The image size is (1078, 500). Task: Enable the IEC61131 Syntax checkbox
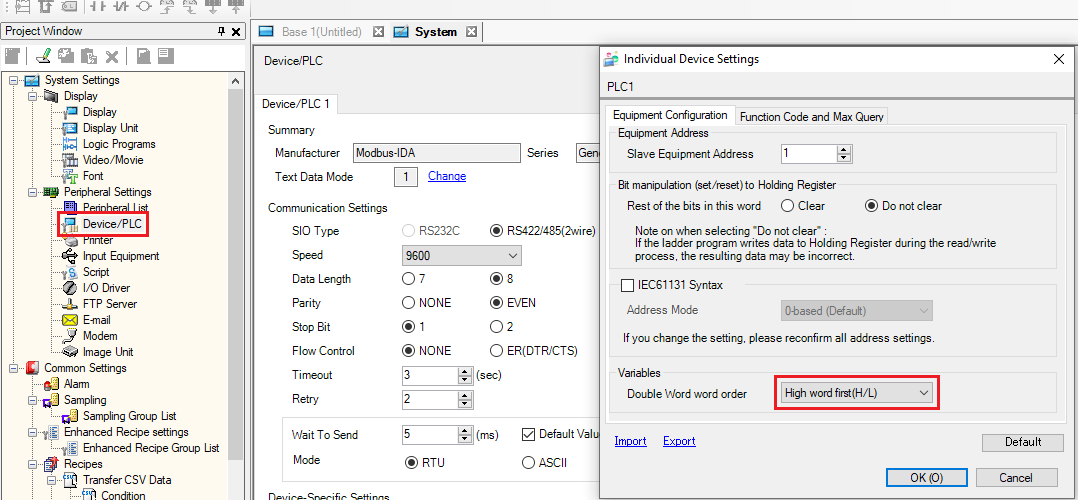(x=627, y=285)
